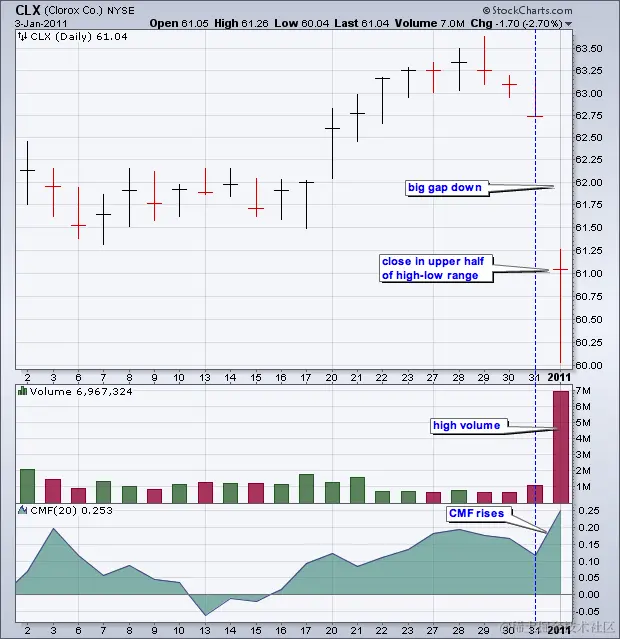The width and height of the screenshot is (620, 639).
Task: Click the price bar icon beside CLX (Daily)
Action: pyautogui.click(x=22, y=37)
